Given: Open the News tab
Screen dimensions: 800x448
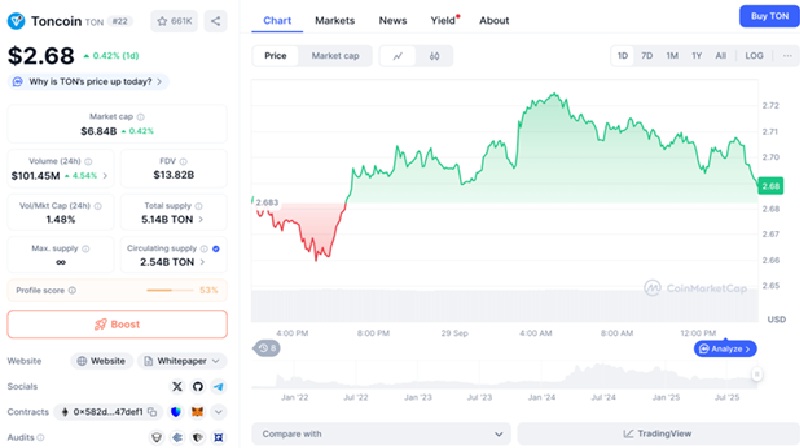Looking at the screenshot, I should click(392, 20).
